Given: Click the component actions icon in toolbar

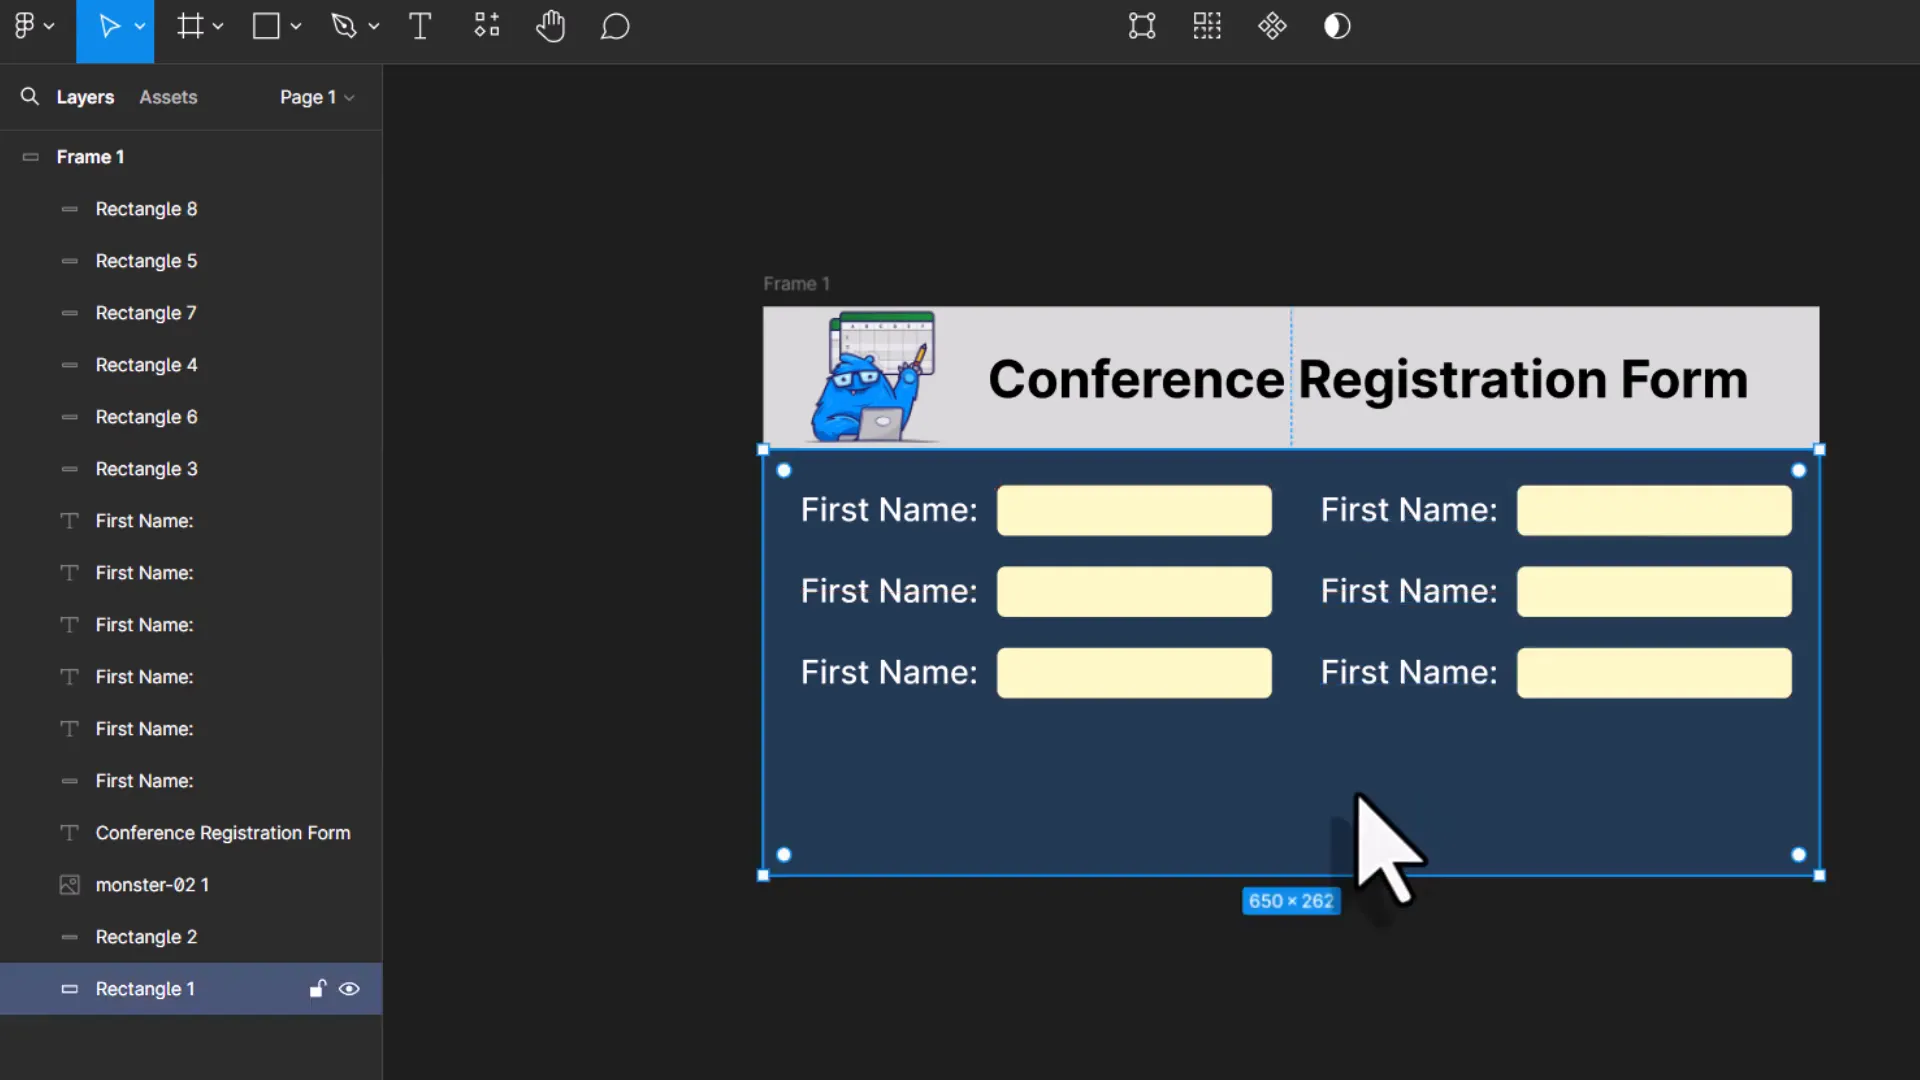Looking at the screenshot, I should click(1272, 26).
